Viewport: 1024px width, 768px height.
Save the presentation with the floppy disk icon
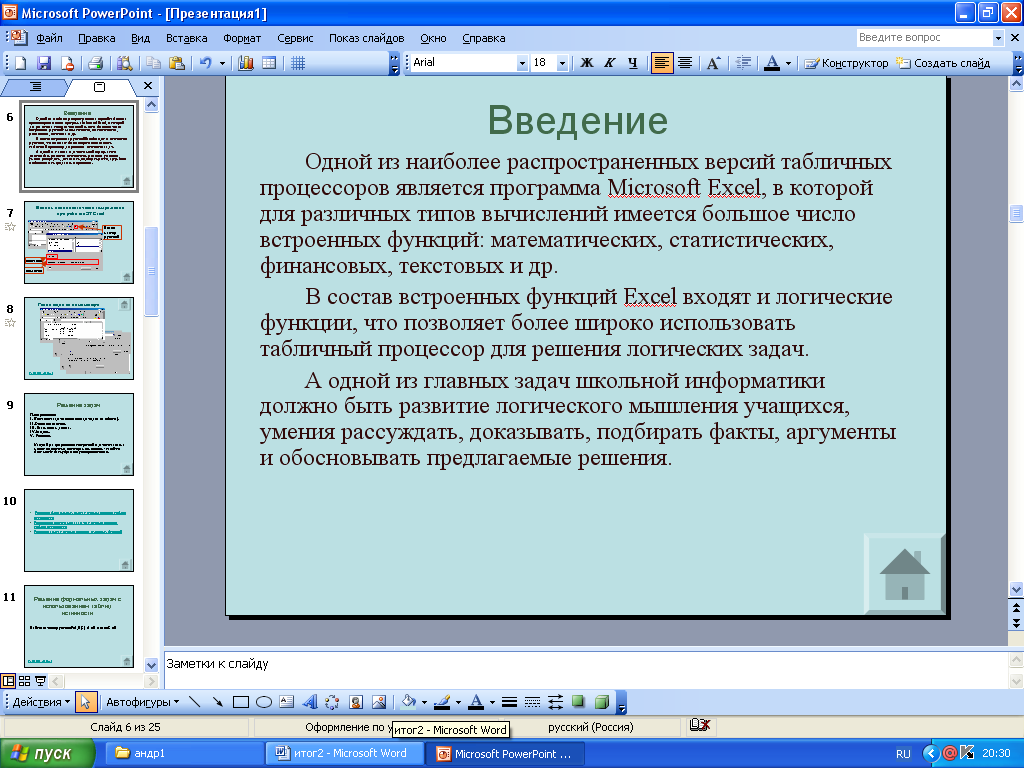point(44,63)
